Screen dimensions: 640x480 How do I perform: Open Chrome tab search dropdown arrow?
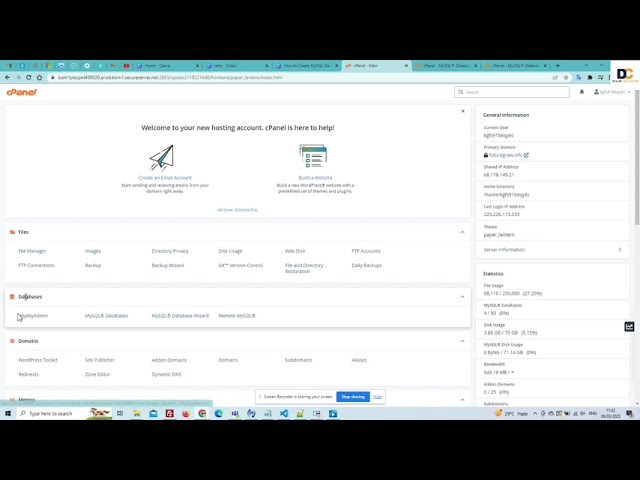(586, 66)
